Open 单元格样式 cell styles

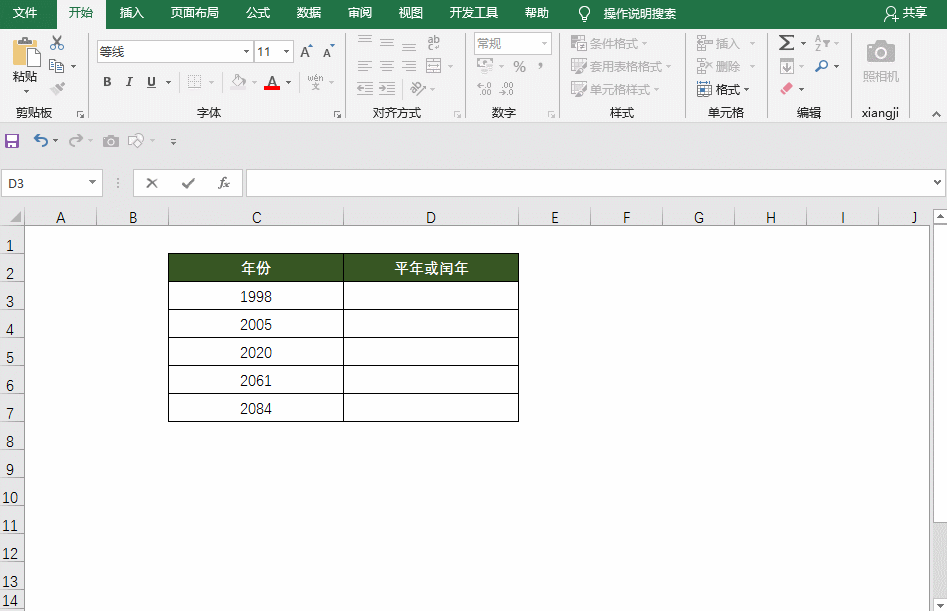pos(615,89)
